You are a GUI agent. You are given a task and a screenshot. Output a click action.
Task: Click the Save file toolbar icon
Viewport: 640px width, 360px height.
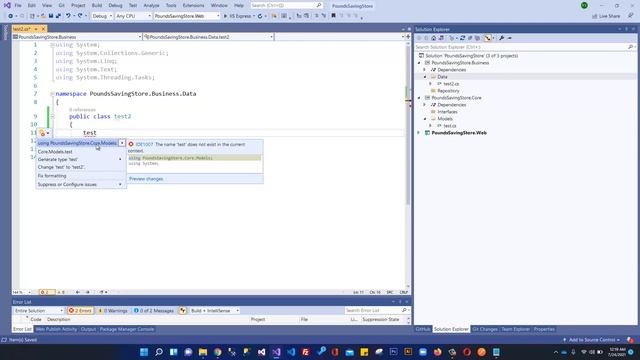click(x=51, y=16)
